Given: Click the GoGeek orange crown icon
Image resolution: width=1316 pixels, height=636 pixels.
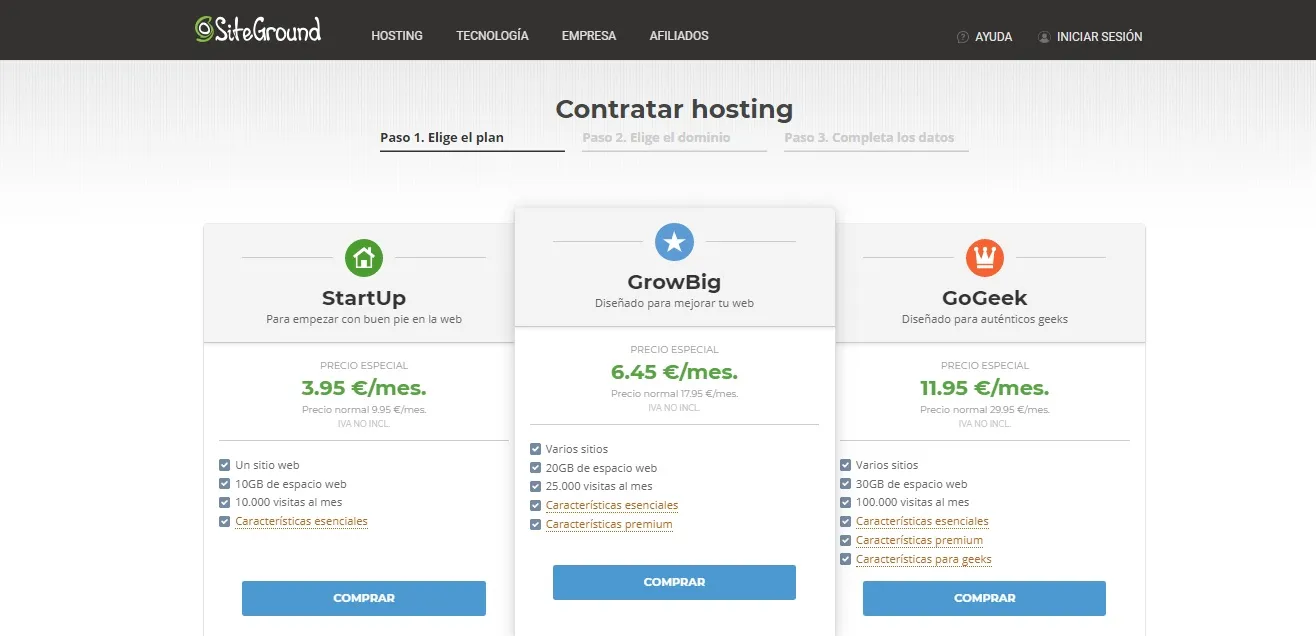Looking at the screenshot, I should pyautogui.click(x=985, y=258).
